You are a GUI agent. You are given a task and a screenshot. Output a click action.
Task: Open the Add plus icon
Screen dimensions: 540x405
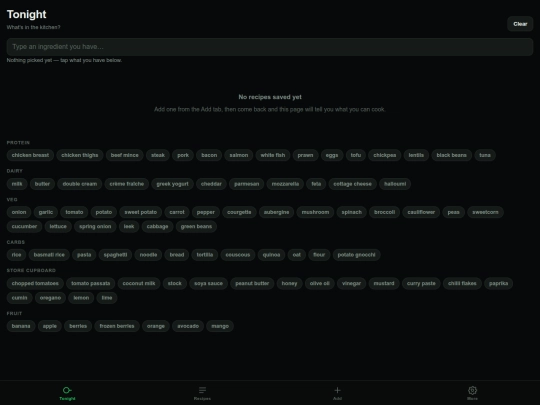[x=337, y=390]
